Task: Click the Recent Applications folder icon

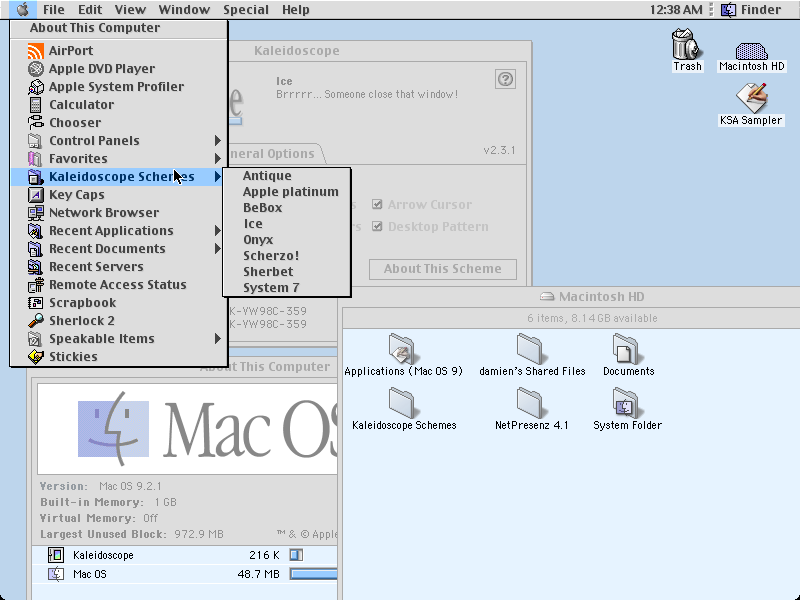Action: [35, 231]
